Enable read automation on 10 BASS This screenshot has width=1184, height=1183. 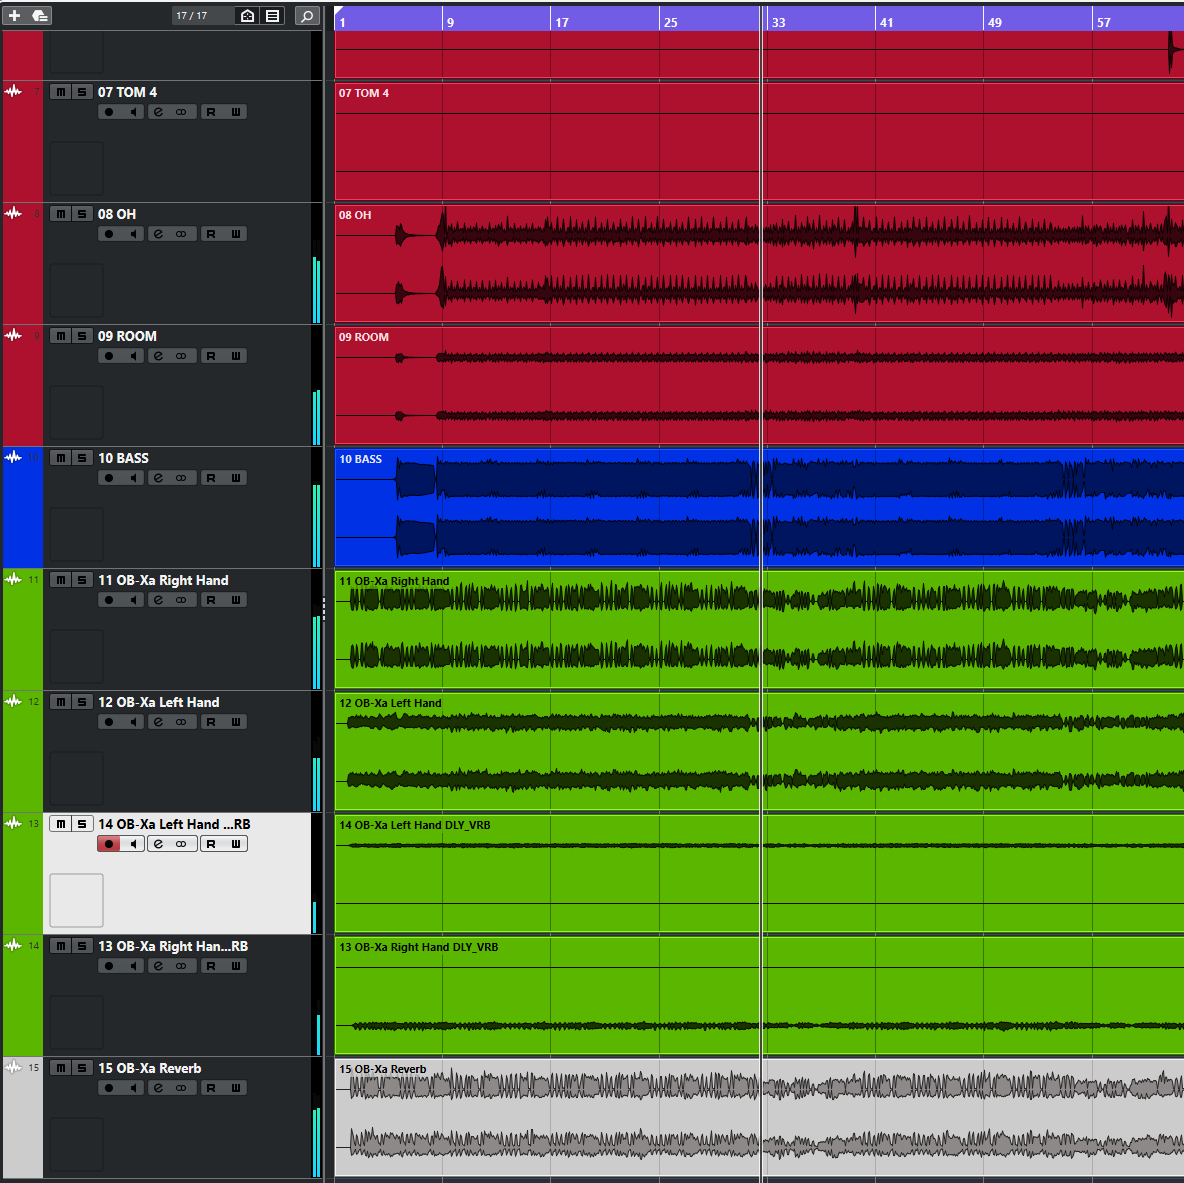coord(211,478)
